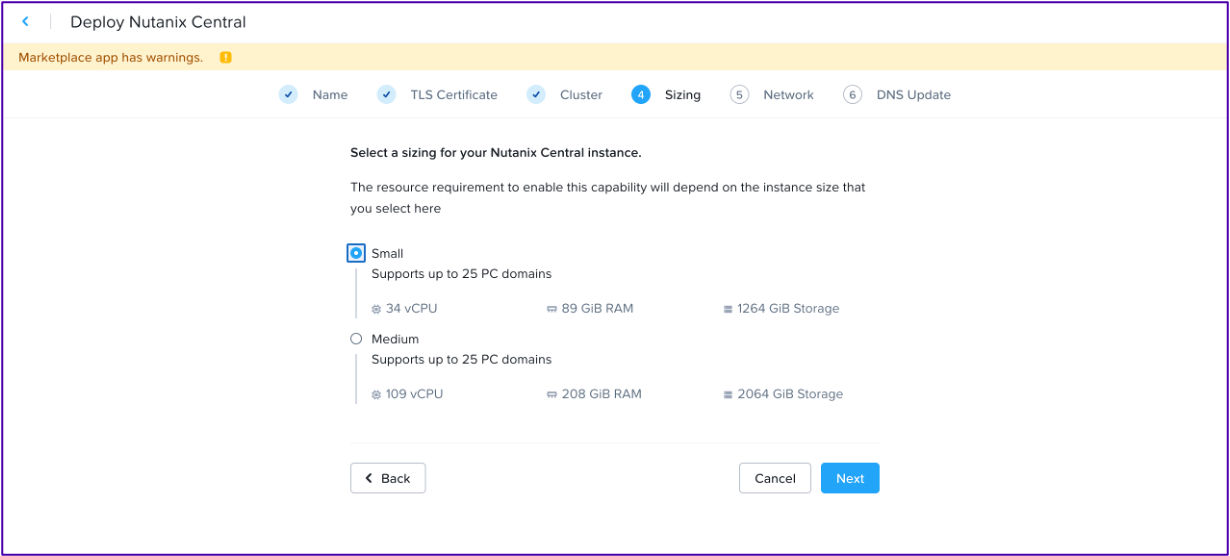1230x556 pixels.
Task: Click the Name step checkmark icon
Action: [x=288, y=95]
